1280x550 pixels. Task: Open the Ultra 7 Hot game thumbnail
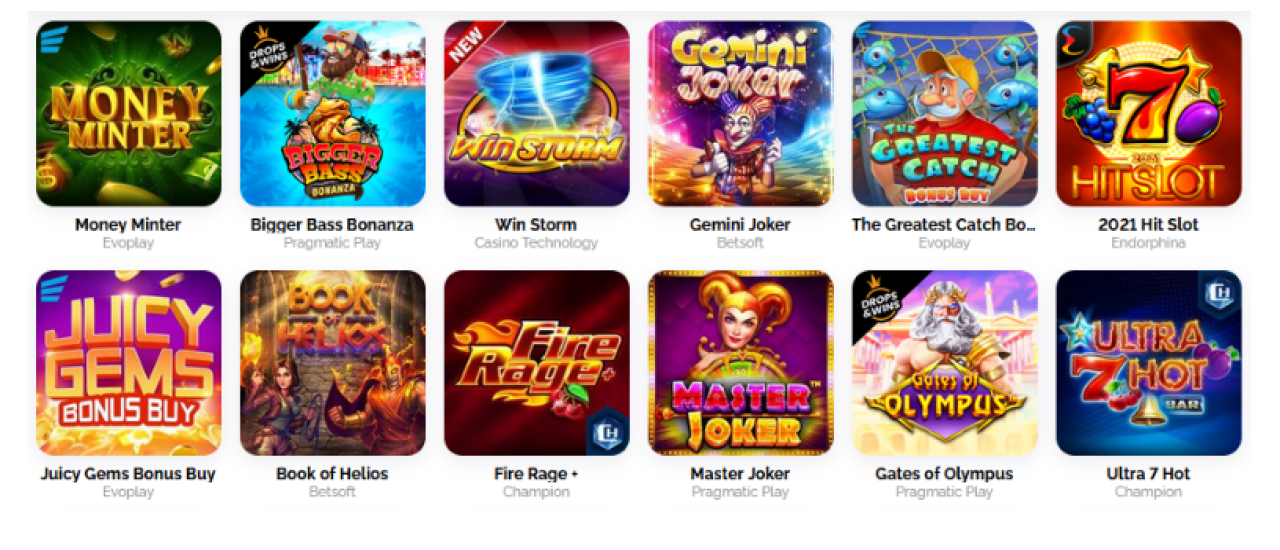1149,363
